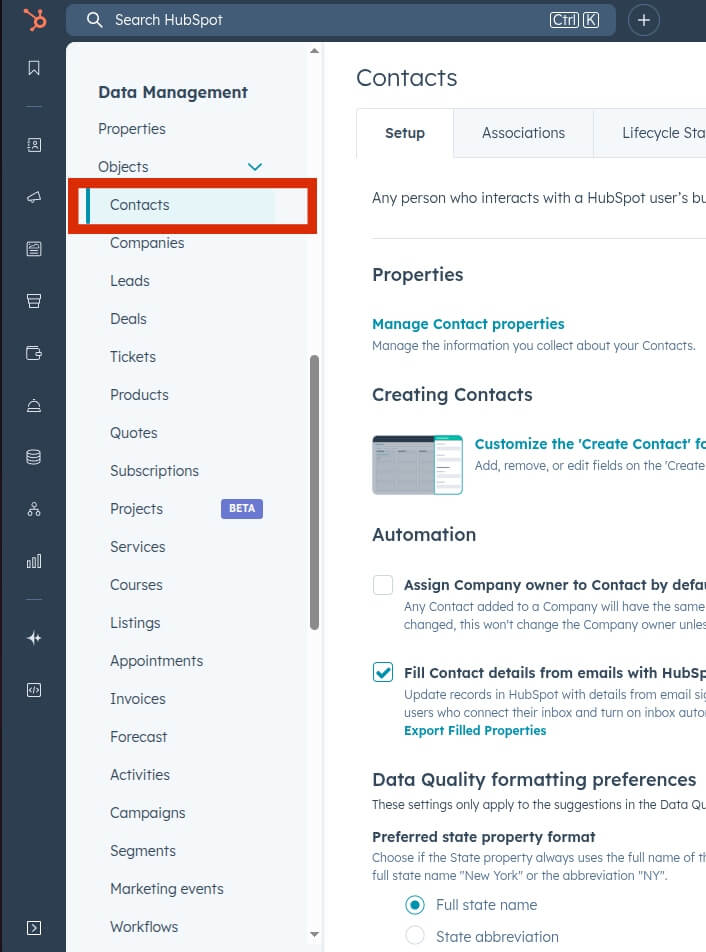Select Full state name radio option

pyautogui.click(x=415, y=905)
